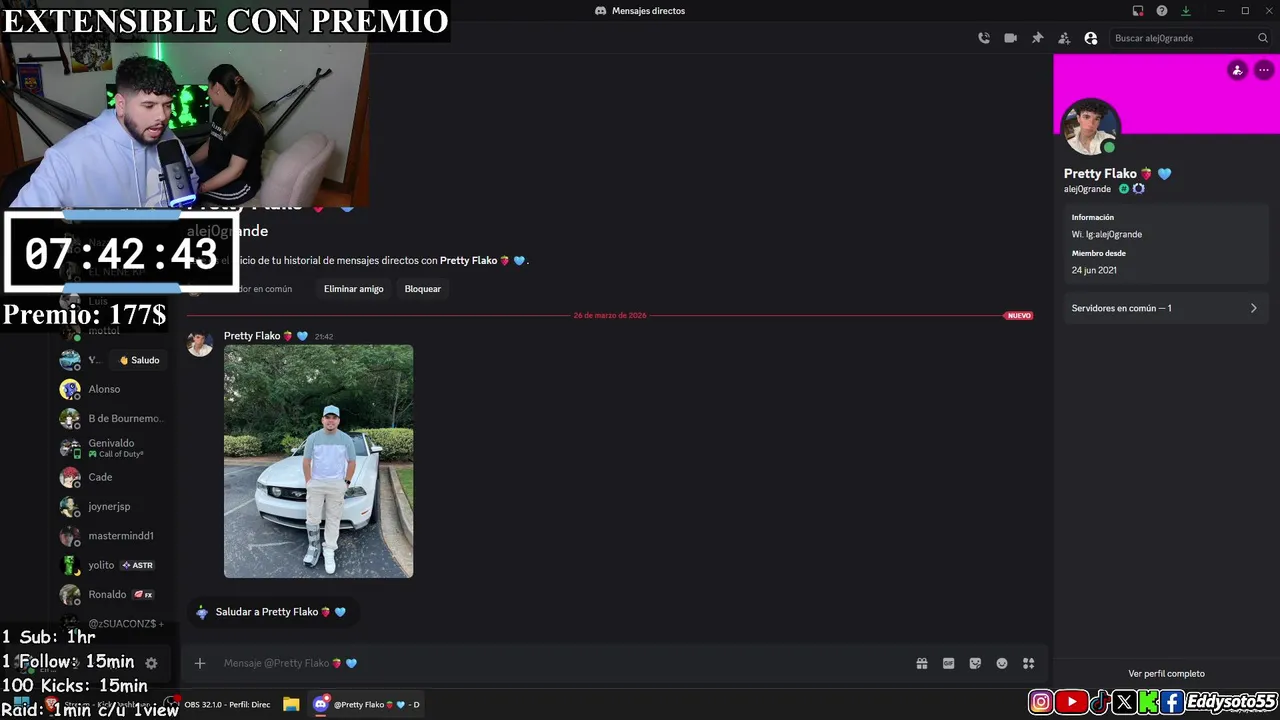Expand 'Servidores en común — 1'
Screen dimensions: 1280x720
(x=1165, y=308)
